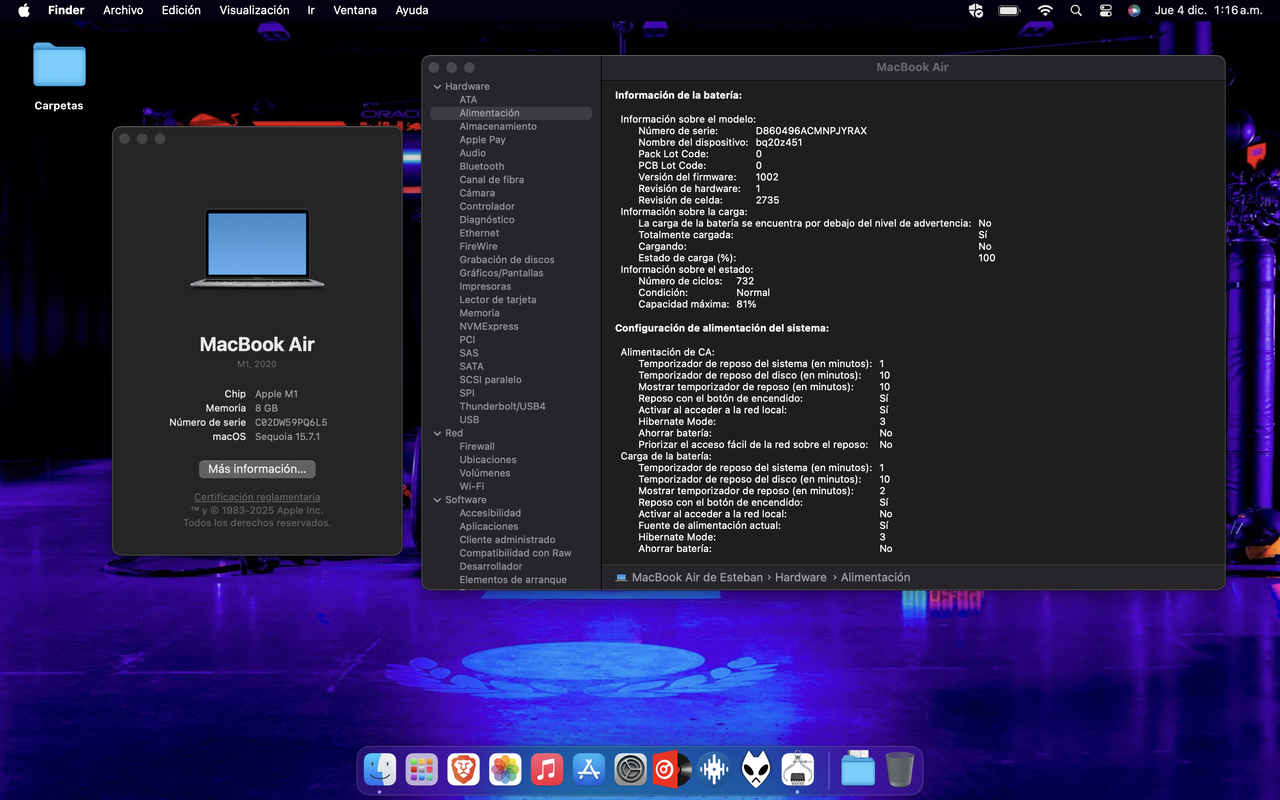Screen dimensions: 1280x800
Task: Open the Visualización menu
Action: 254,10
